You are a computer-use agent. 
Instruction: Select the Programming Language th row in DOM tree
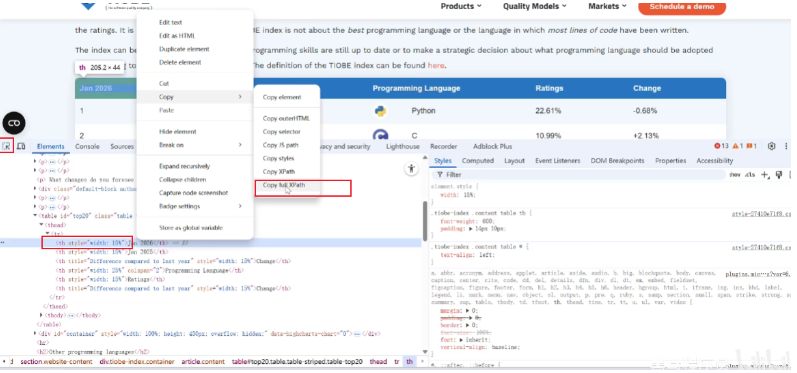pos(149,271)
